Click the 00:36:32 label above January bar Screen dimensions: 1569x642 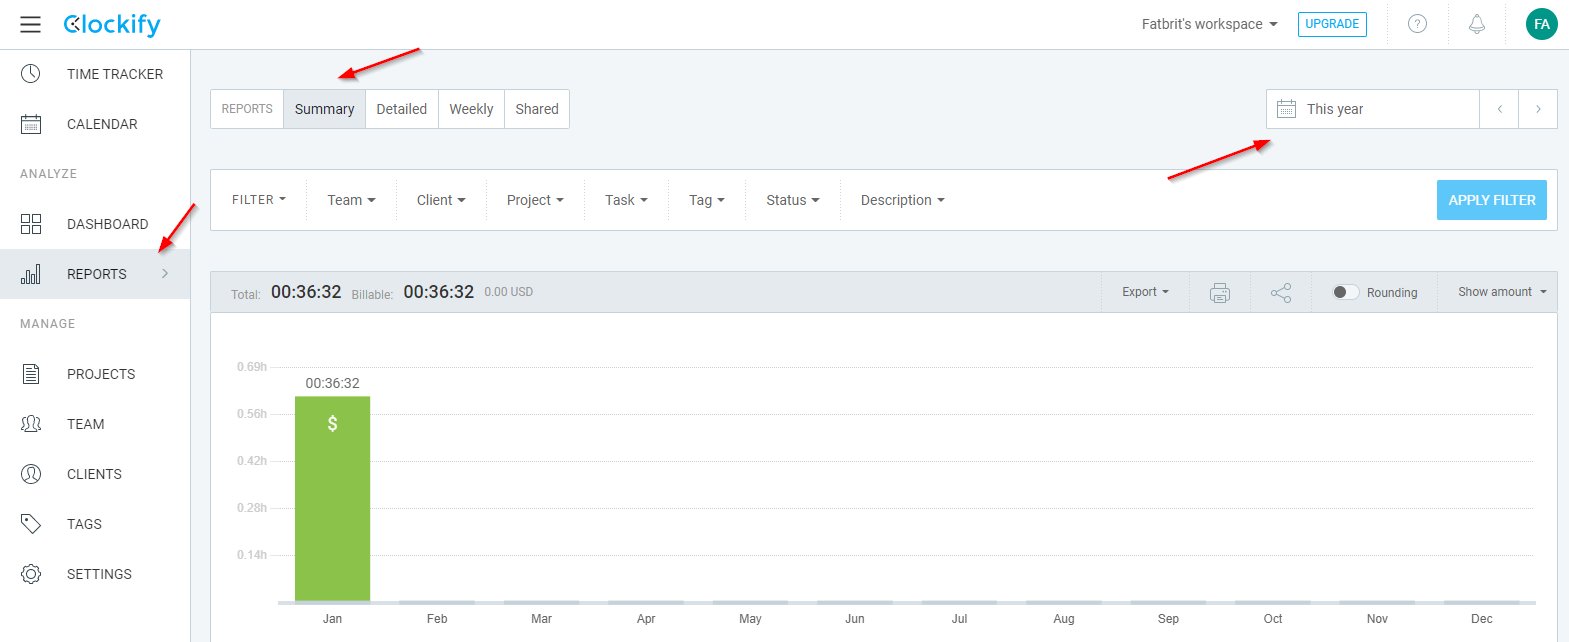333,383
